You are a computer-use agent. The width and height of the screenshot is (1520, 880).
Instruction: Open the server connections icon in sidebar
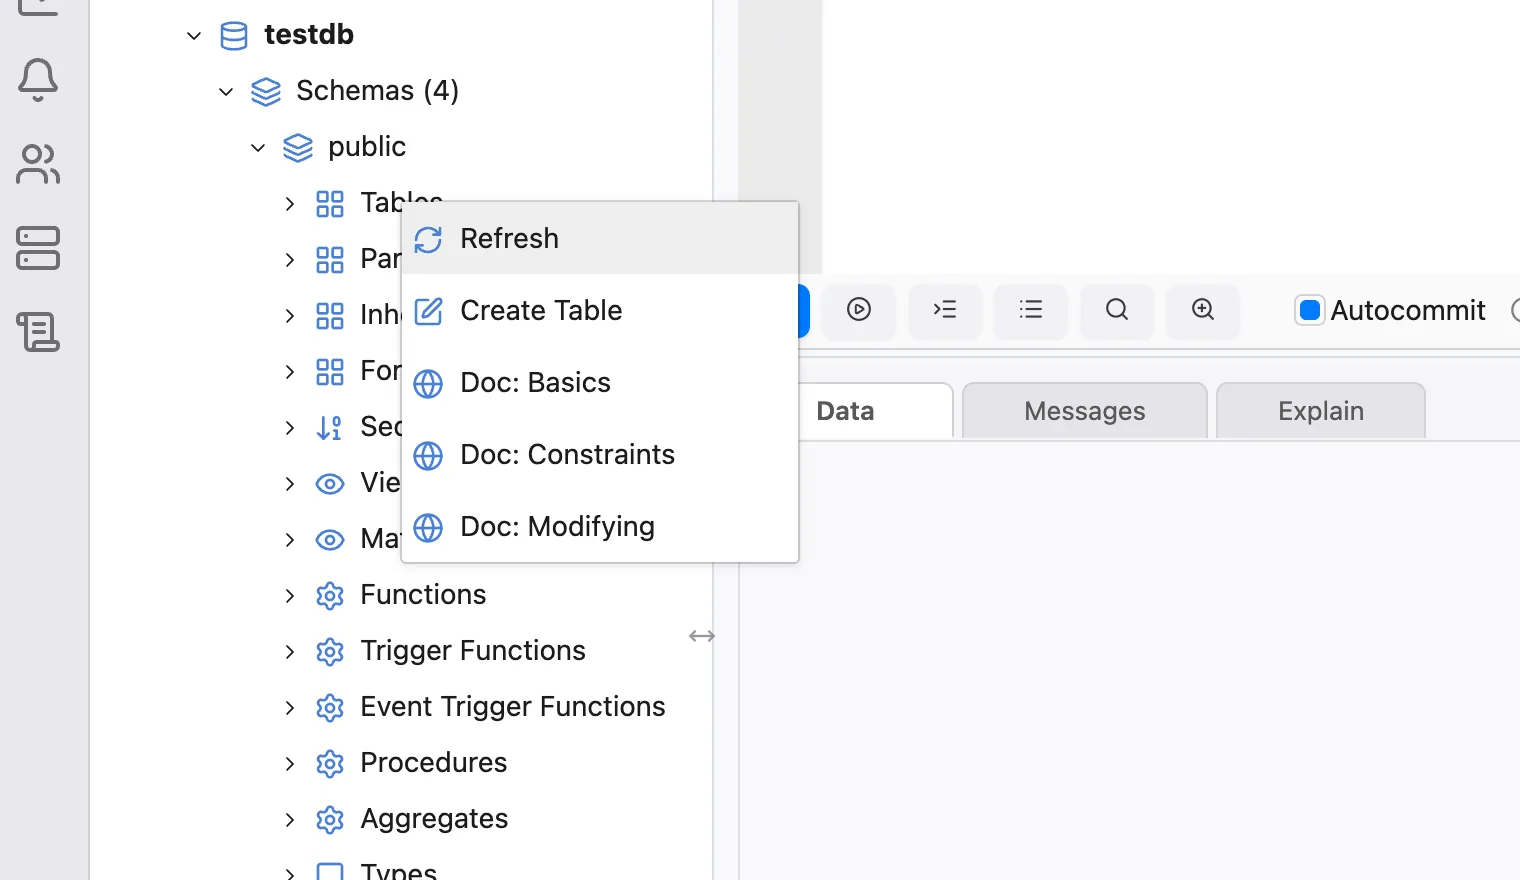coord(38,248)
